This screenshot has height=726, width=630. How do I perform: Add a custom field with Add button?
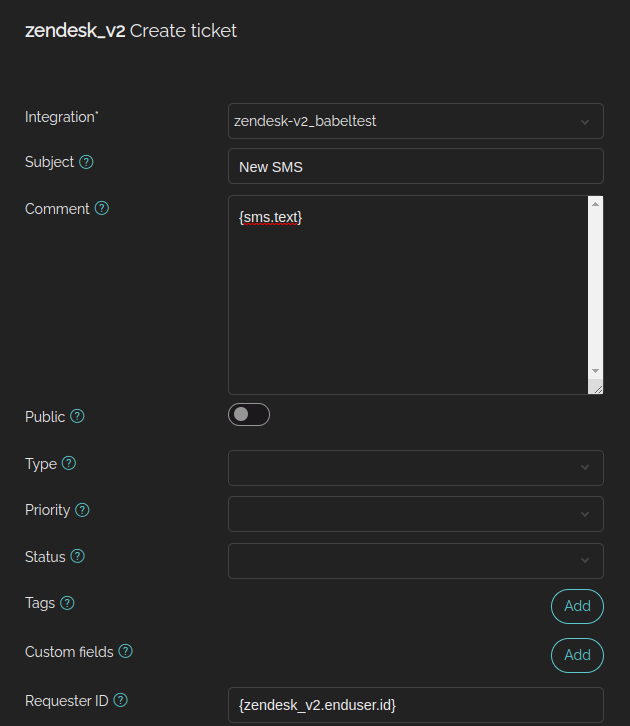coord(577,655)
